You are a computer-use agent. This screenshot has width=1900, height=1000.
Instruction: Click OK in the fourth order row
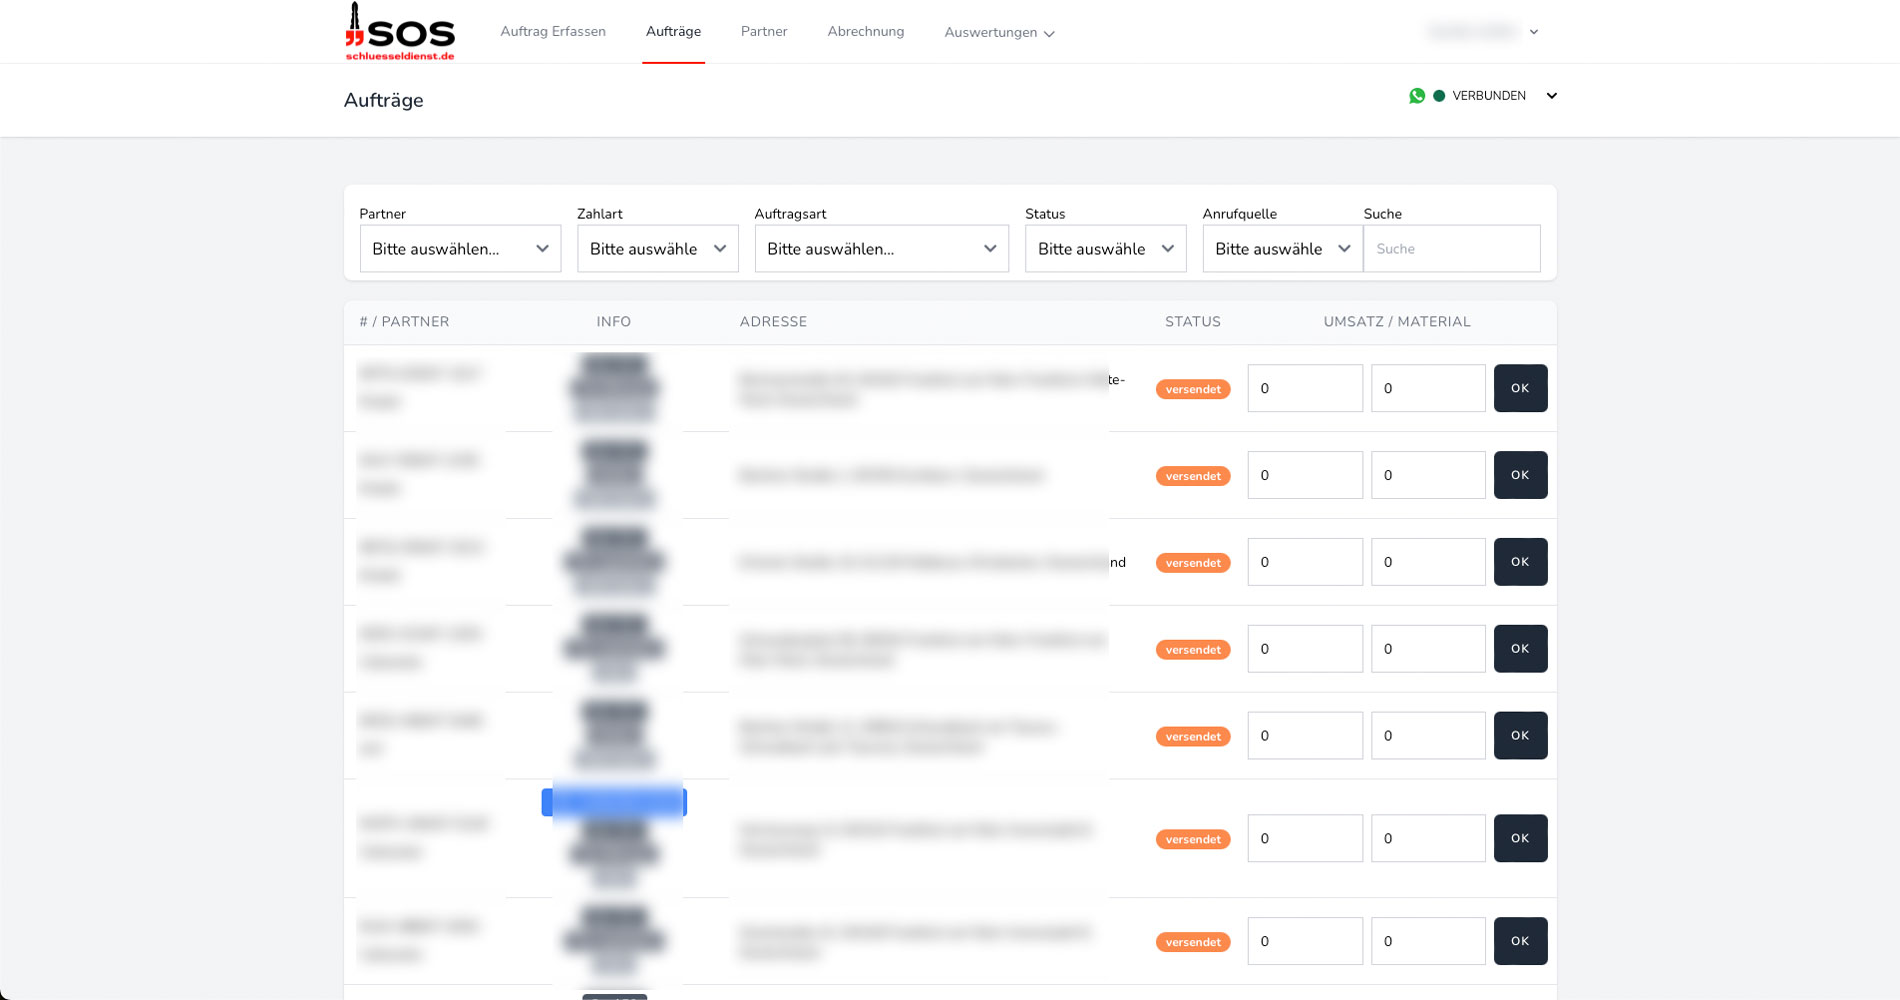point(1520,649)
